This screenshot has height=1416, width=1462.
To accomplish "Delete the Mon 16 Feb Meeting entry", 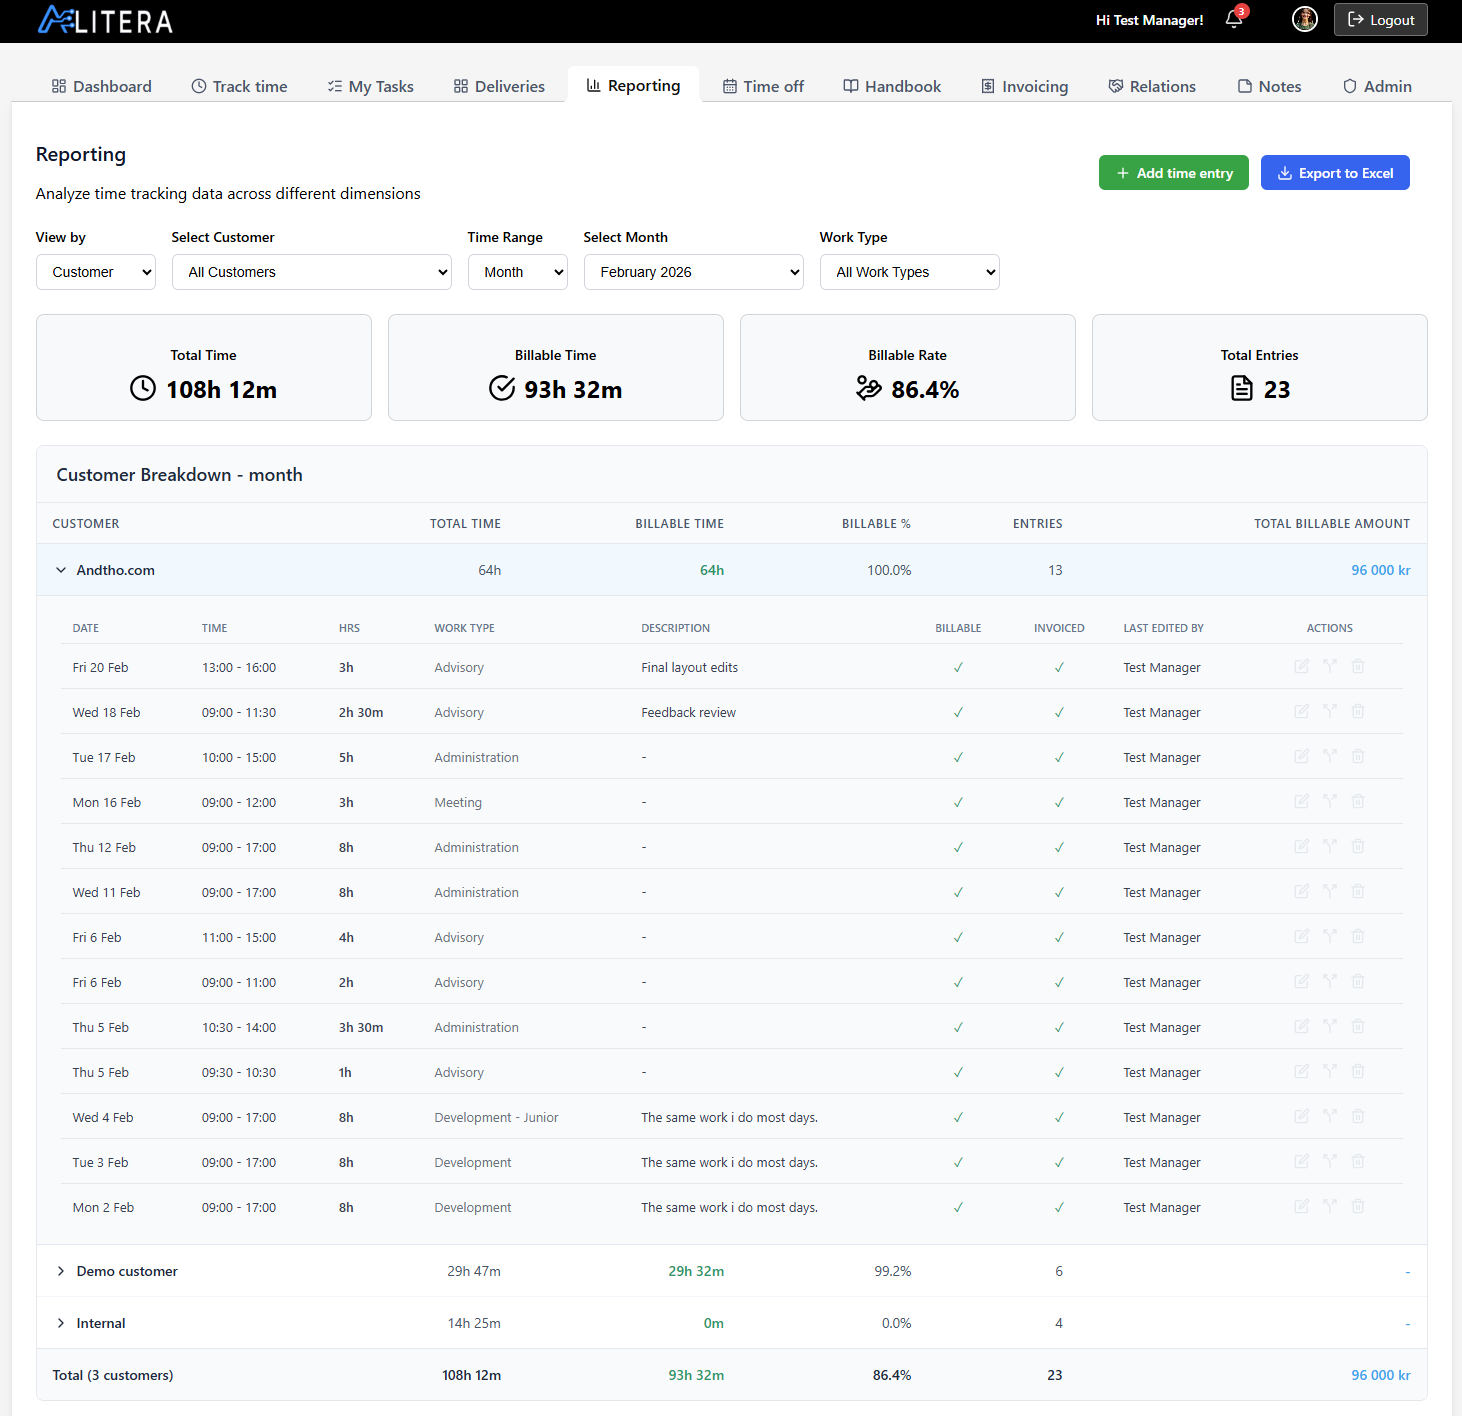I will pyautogui.click(x=1358, y=801).
